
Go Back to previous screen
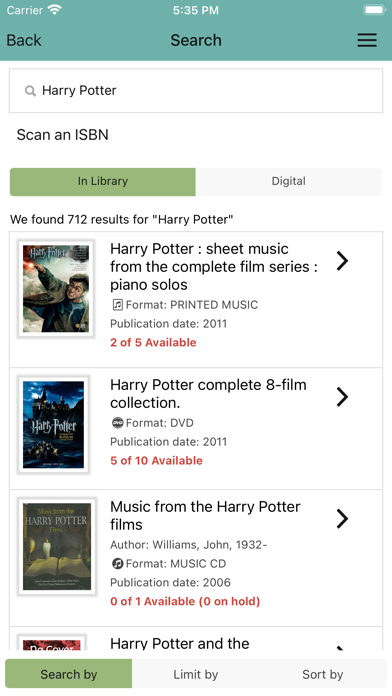(24, 40)
